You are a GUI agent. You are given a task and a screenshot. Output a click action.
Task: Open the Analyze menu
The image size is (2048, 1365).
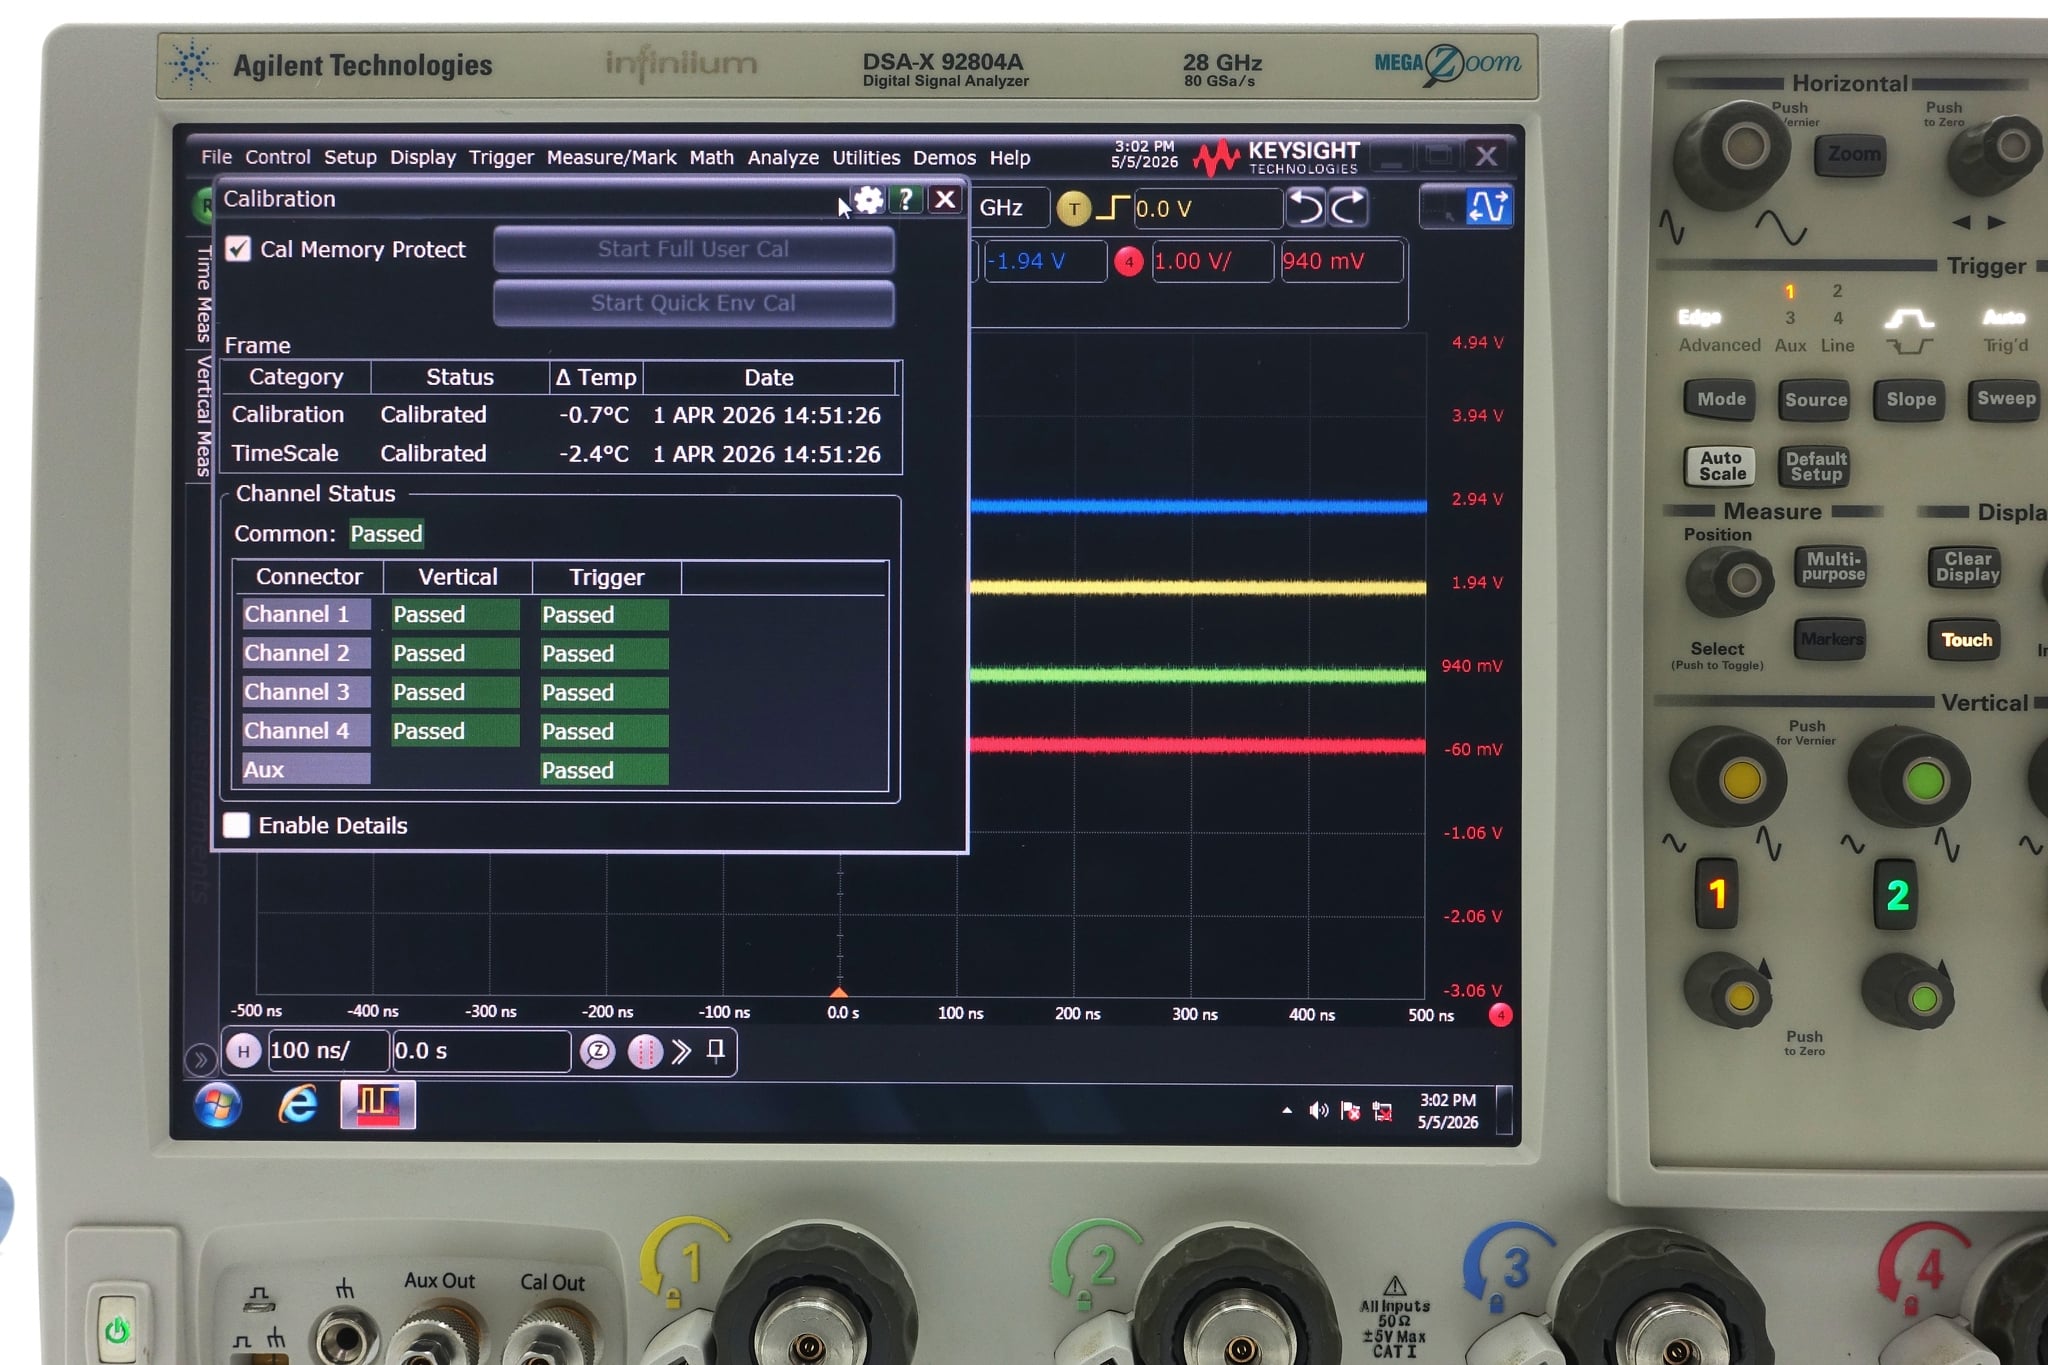[783, 157]
